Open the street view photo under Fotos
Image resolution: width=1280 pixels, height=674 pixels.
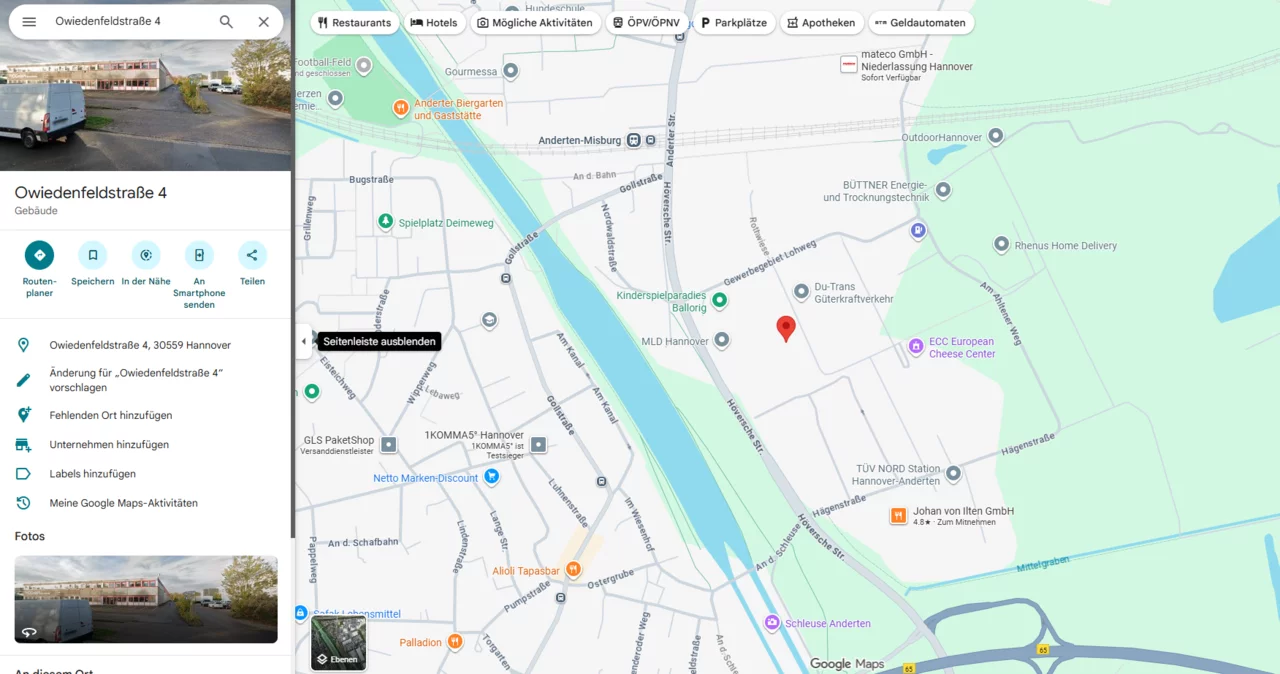pyautogui.click(x=146, y=599)
